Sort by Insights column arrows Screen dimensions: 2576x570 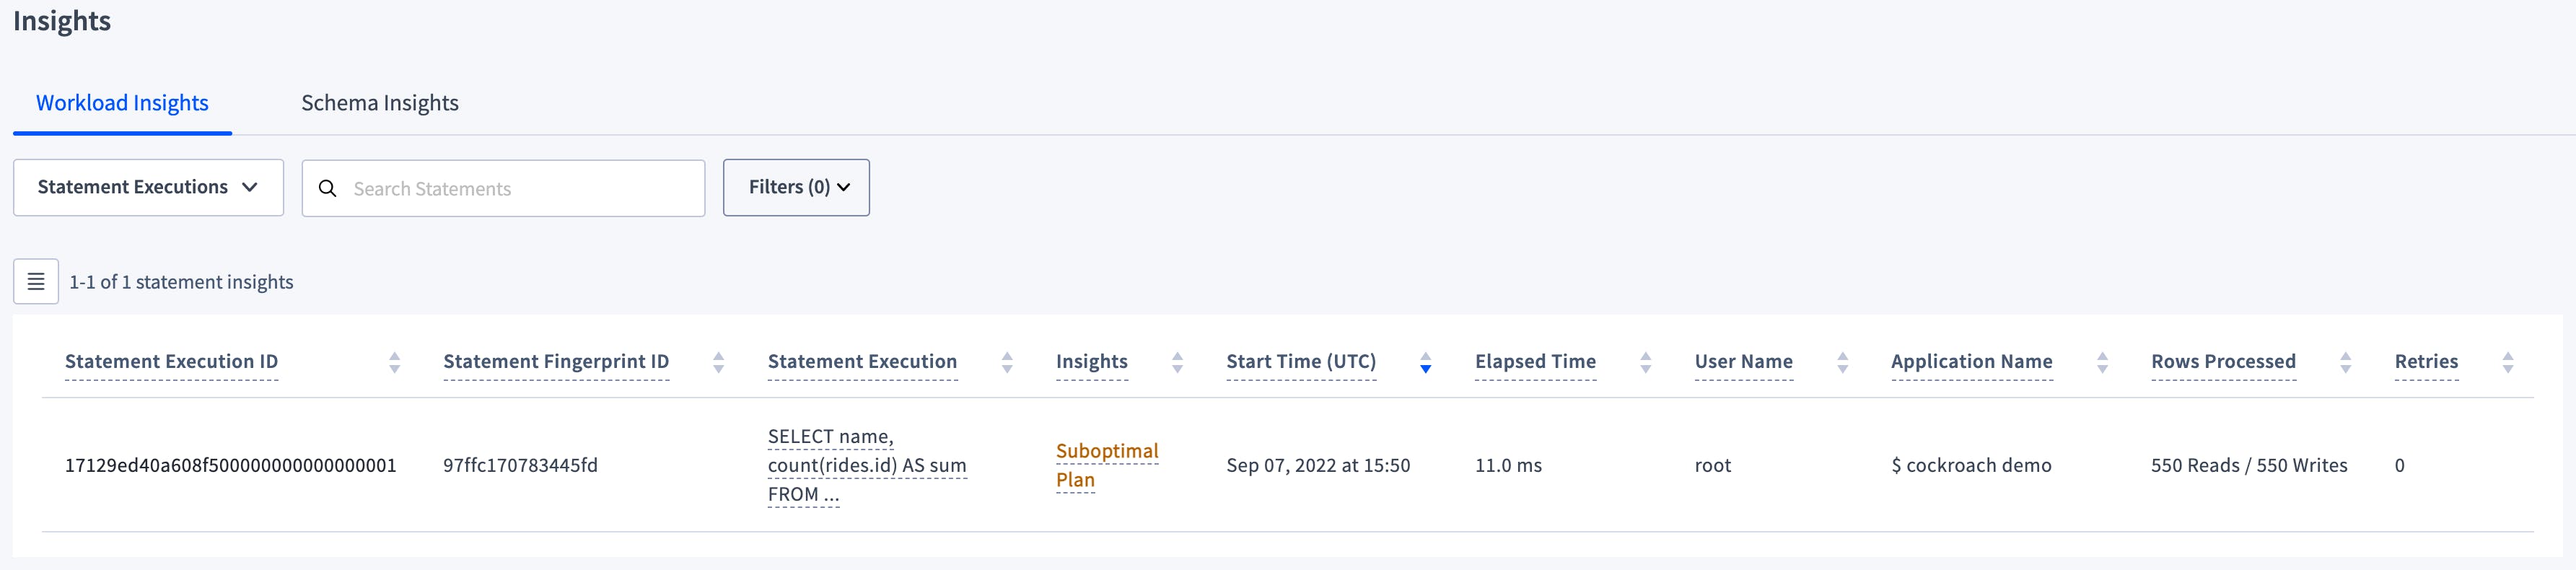coord(1177,363)
